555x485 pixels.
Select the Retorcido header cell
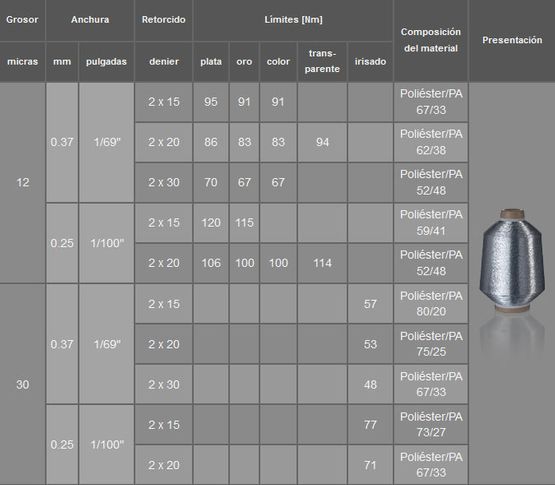click(164, 20)
